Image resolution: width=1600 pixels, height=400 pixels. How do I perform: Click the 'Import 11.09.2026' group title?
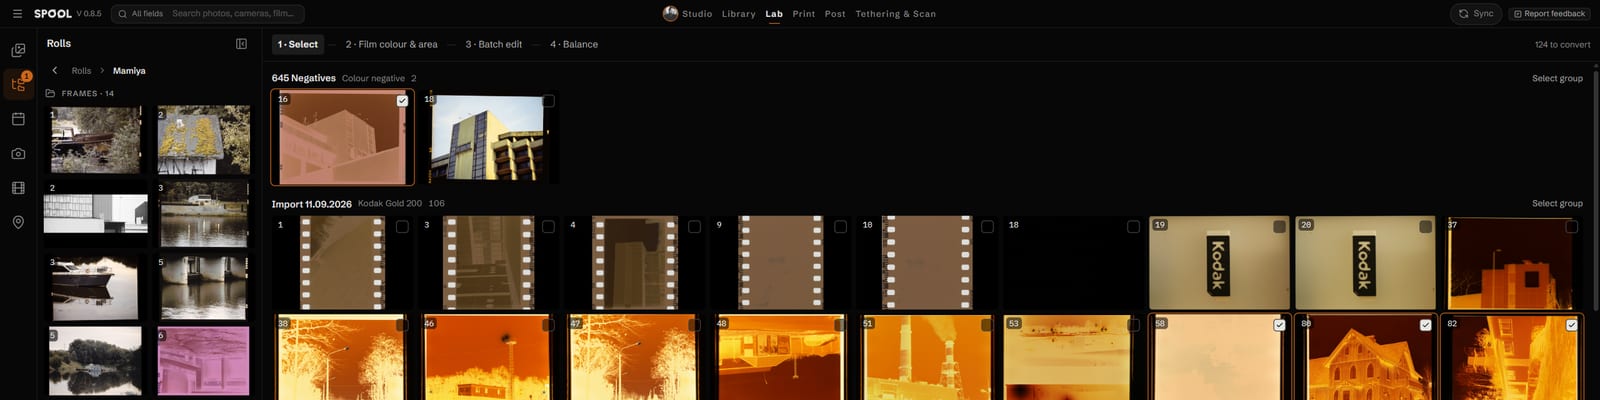312,203
